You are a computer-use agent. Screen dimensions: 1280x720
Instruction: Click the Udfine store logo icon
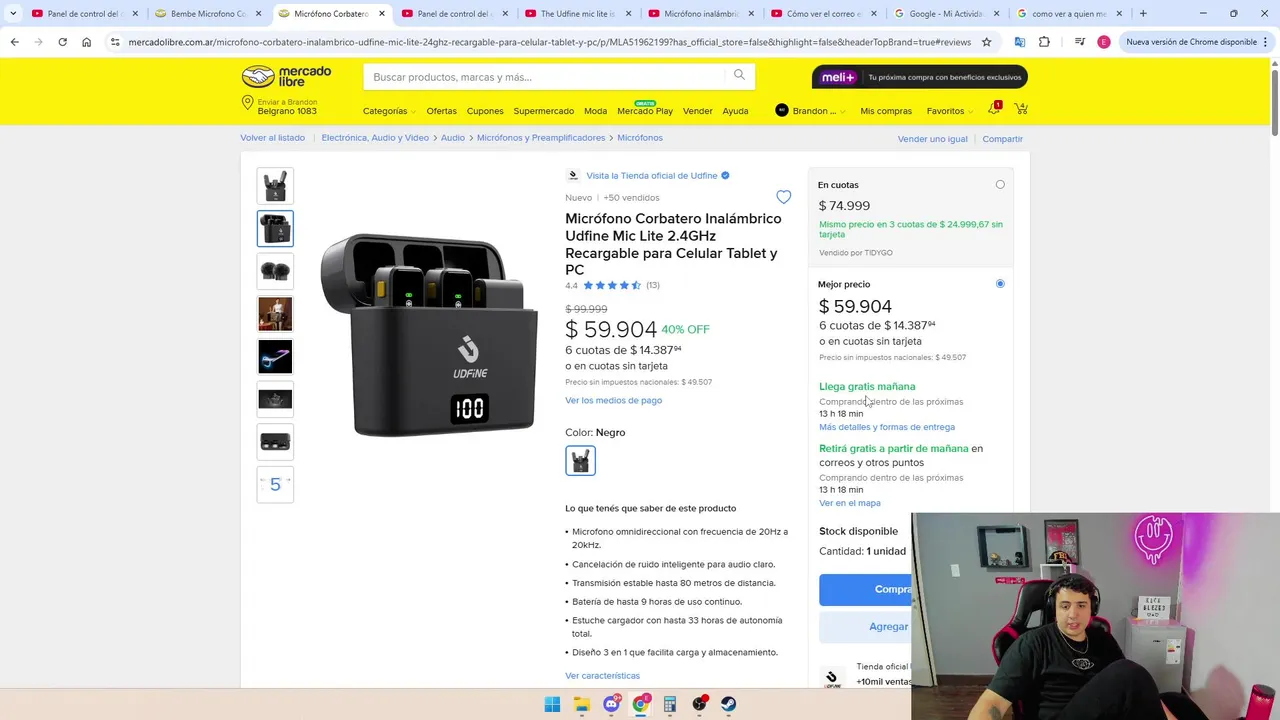pos(573,175)
